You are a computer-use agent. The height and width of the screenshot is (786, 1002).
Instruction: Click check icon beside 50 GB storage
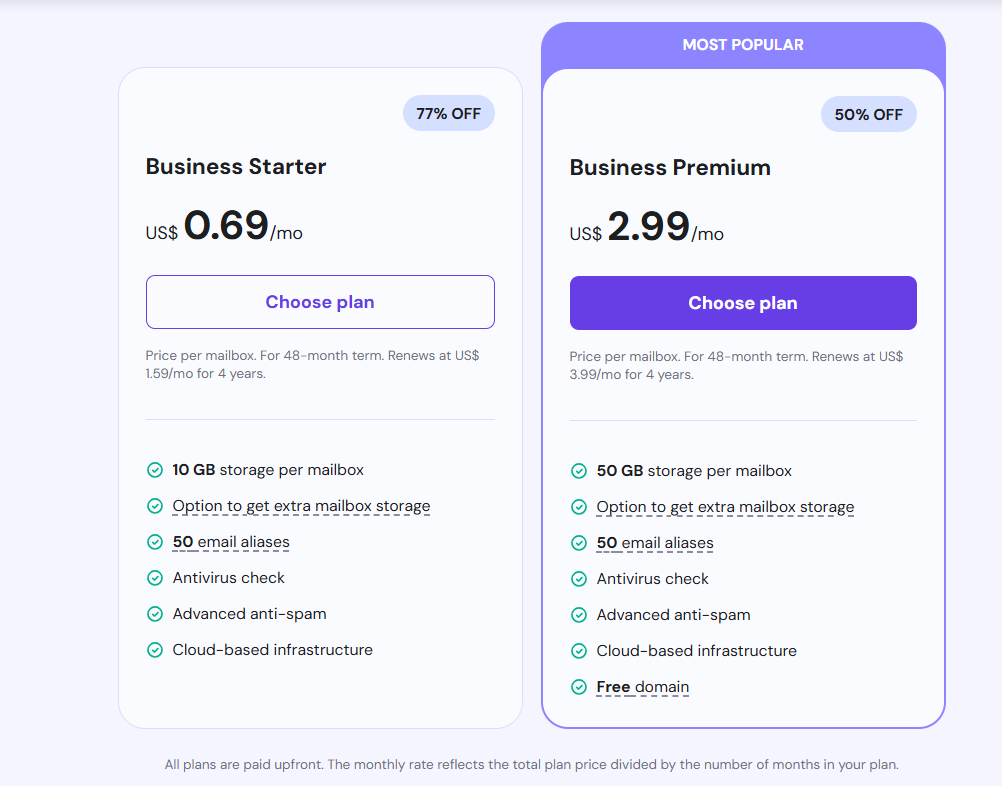coord(579,471)
